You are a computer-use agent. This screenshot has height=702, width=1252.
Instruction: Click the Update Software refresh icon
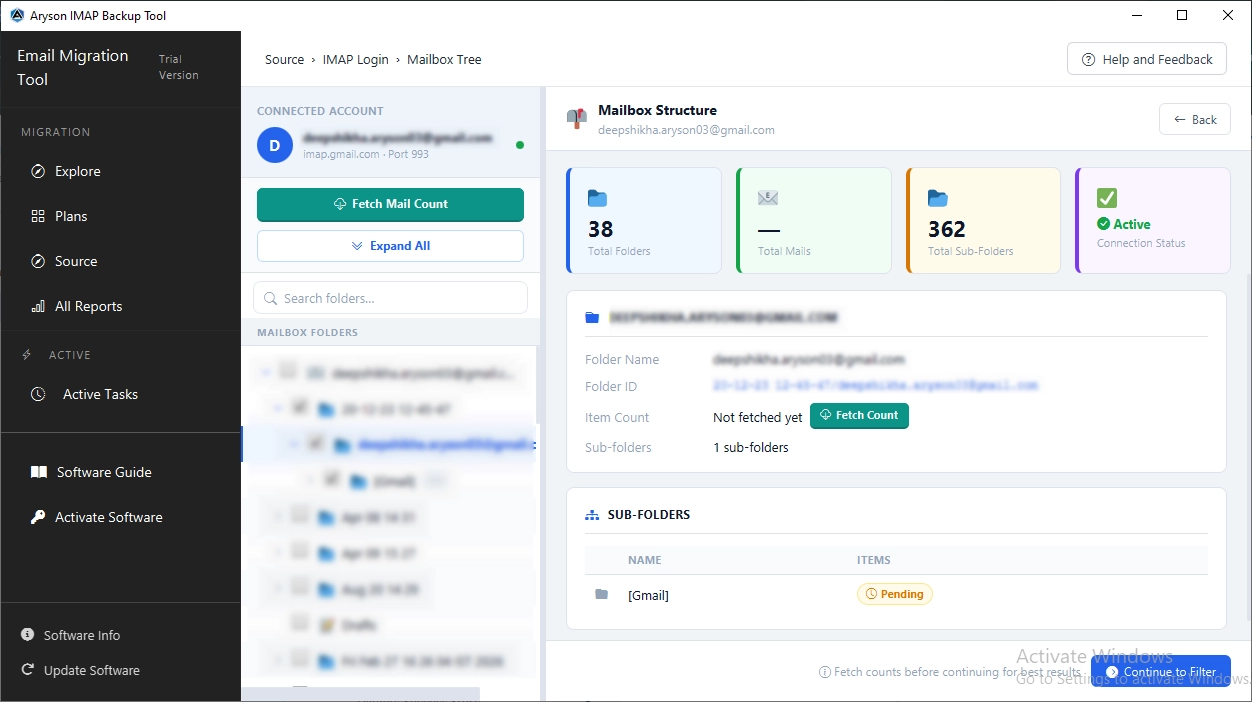tap(28, 670)
